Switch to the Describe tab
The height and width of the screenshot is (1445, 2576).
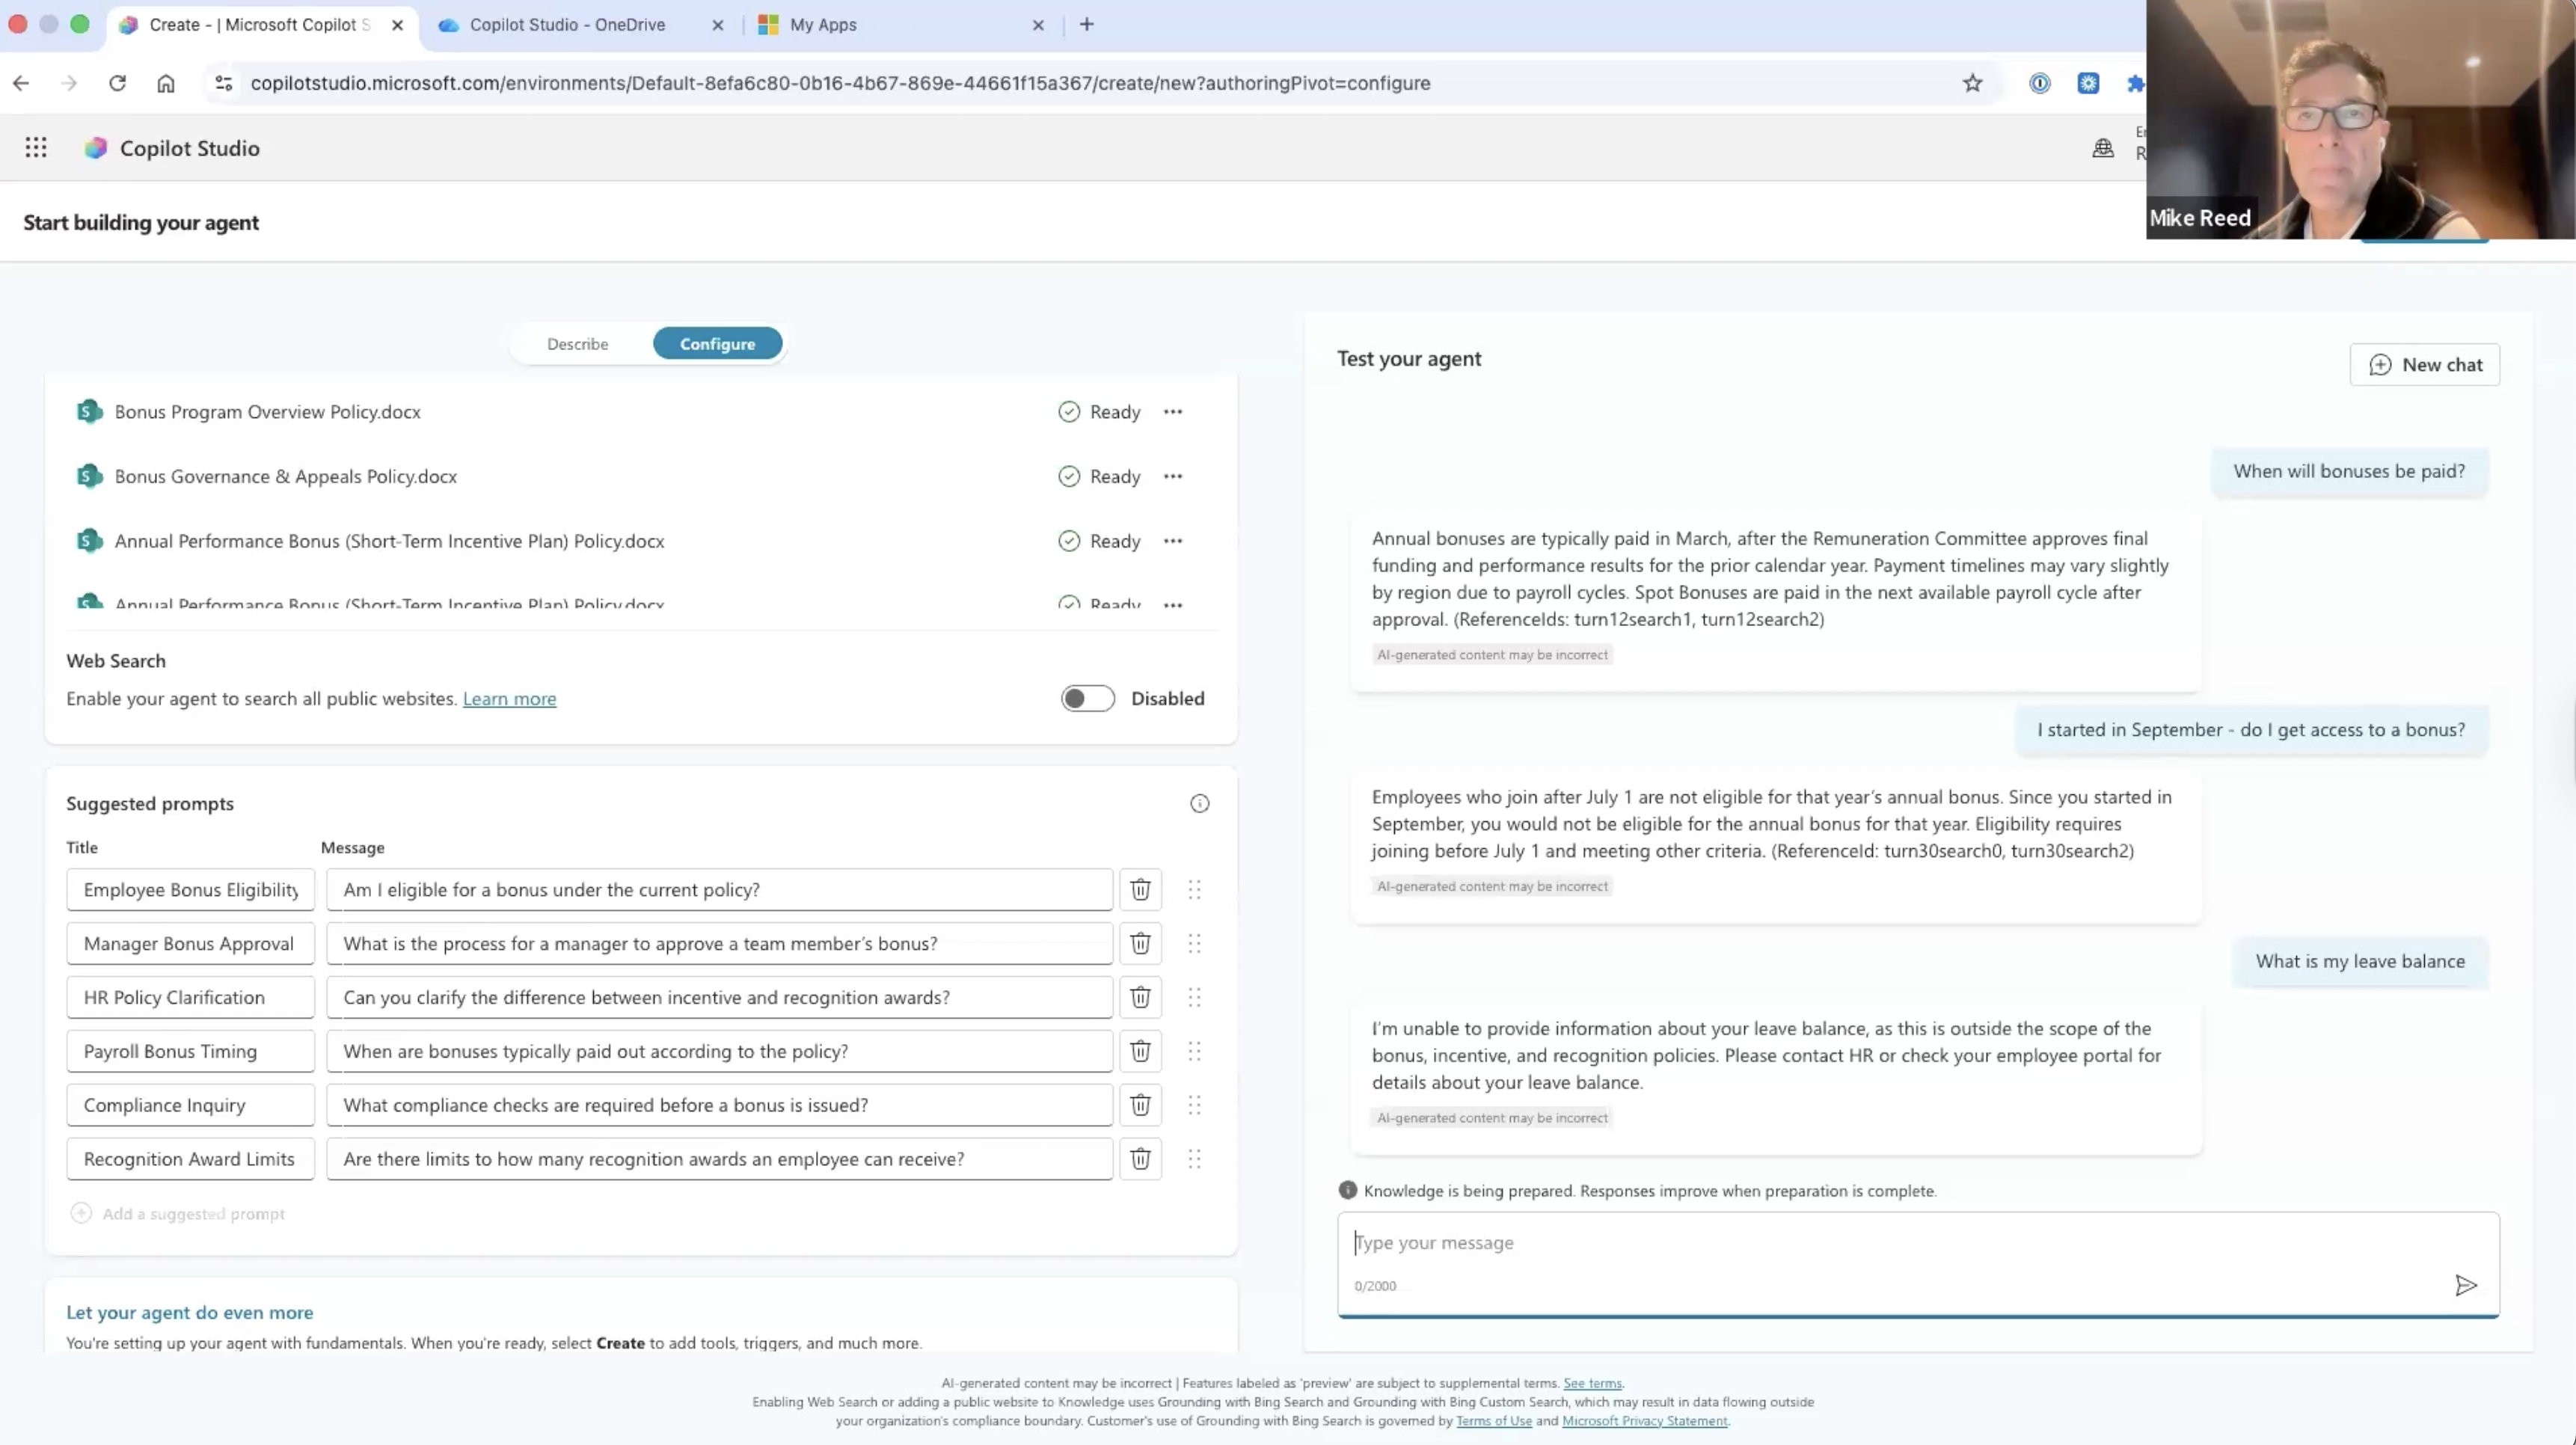(577, 344)
